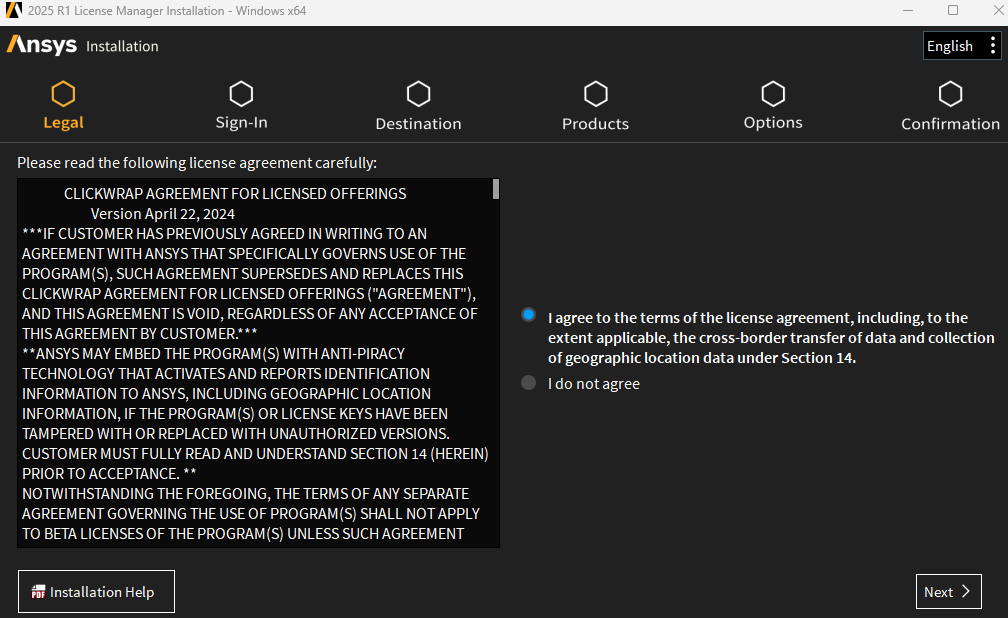Image resolution: width=1008 pixels, height=618 pixels.
Task: Go to the Confirmation step label
Action: 950,123
